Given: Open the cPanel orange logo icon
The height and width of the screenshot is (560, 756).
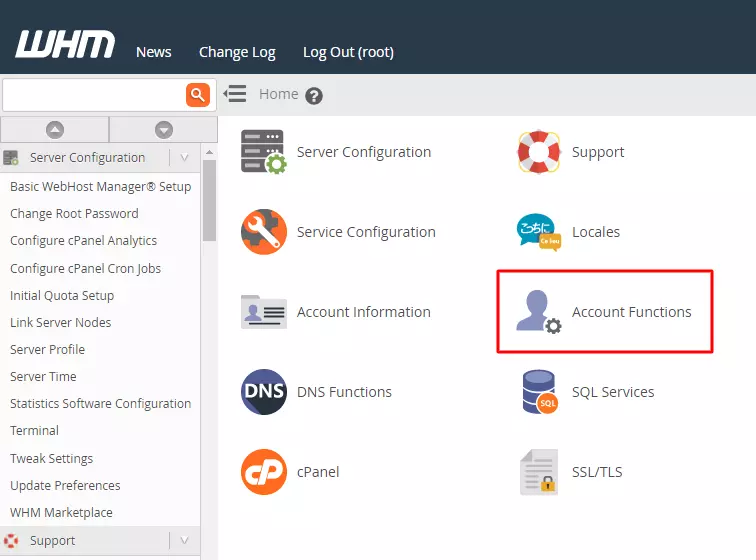Looking at the screenshot, I should coord(264,472).
